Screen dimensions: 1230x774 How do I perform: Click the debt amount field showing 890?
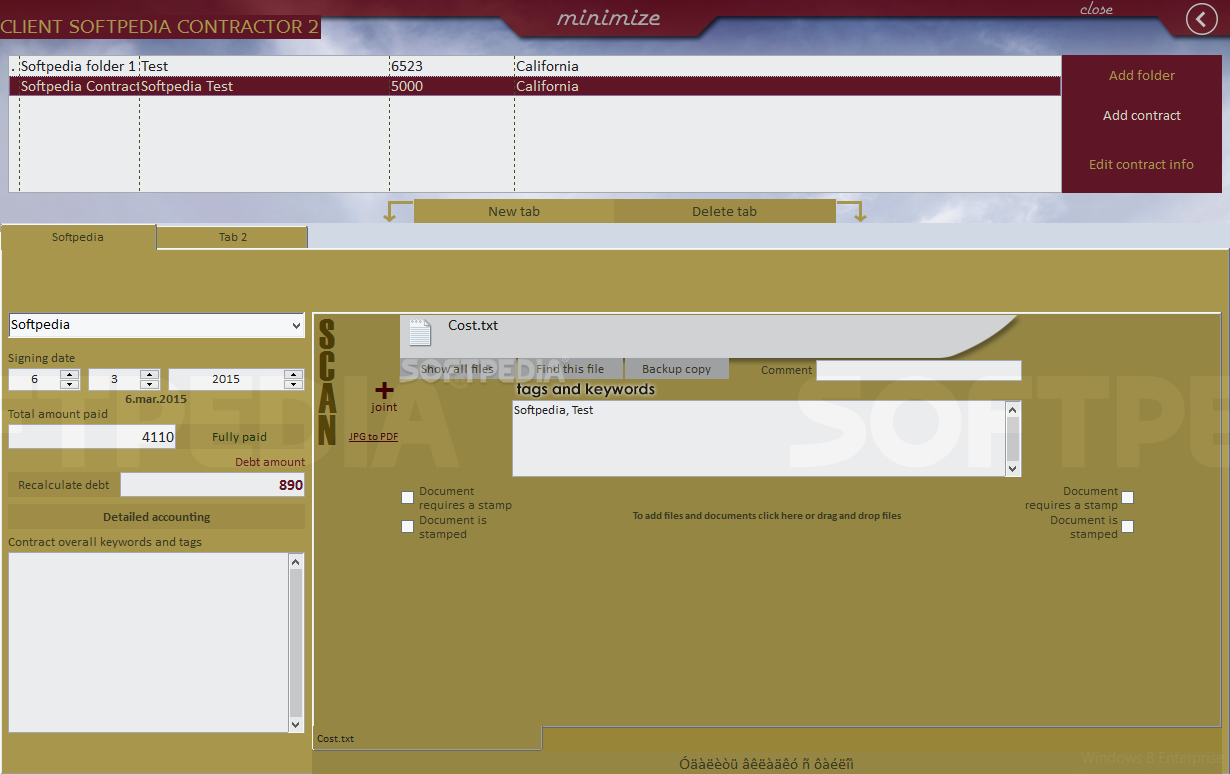tap(213, 485)
